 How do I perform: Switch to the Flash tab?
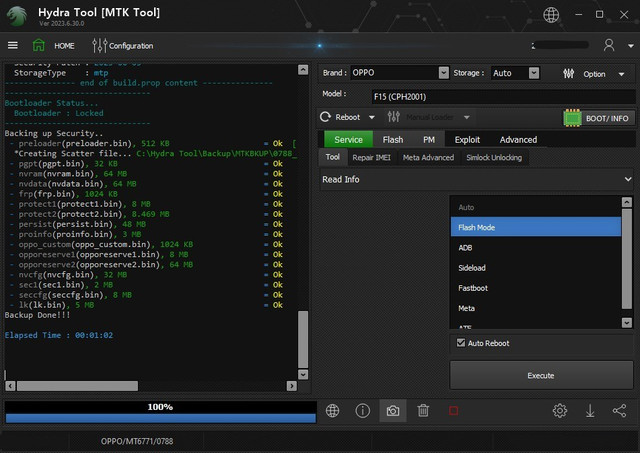click(x=393, y=140)
